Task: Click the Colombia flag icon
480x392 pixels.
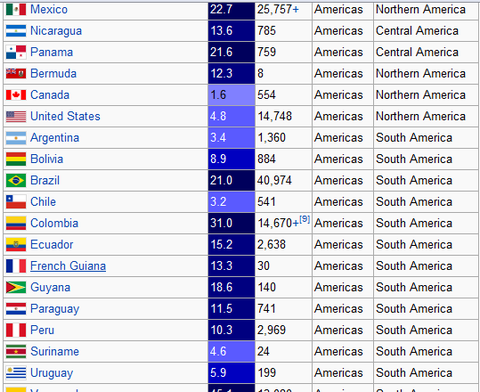Action: coord(16,223)
